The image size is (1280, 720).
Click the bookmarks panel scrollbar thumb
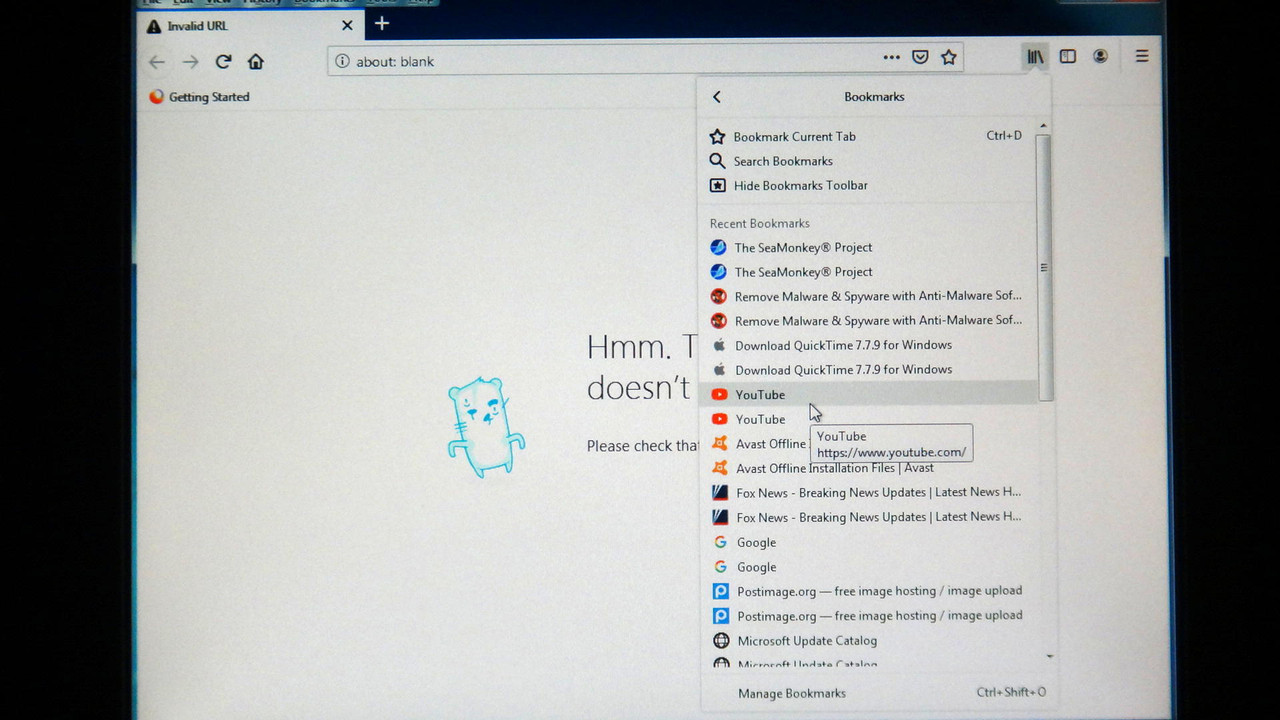[x=1044, y=267]
